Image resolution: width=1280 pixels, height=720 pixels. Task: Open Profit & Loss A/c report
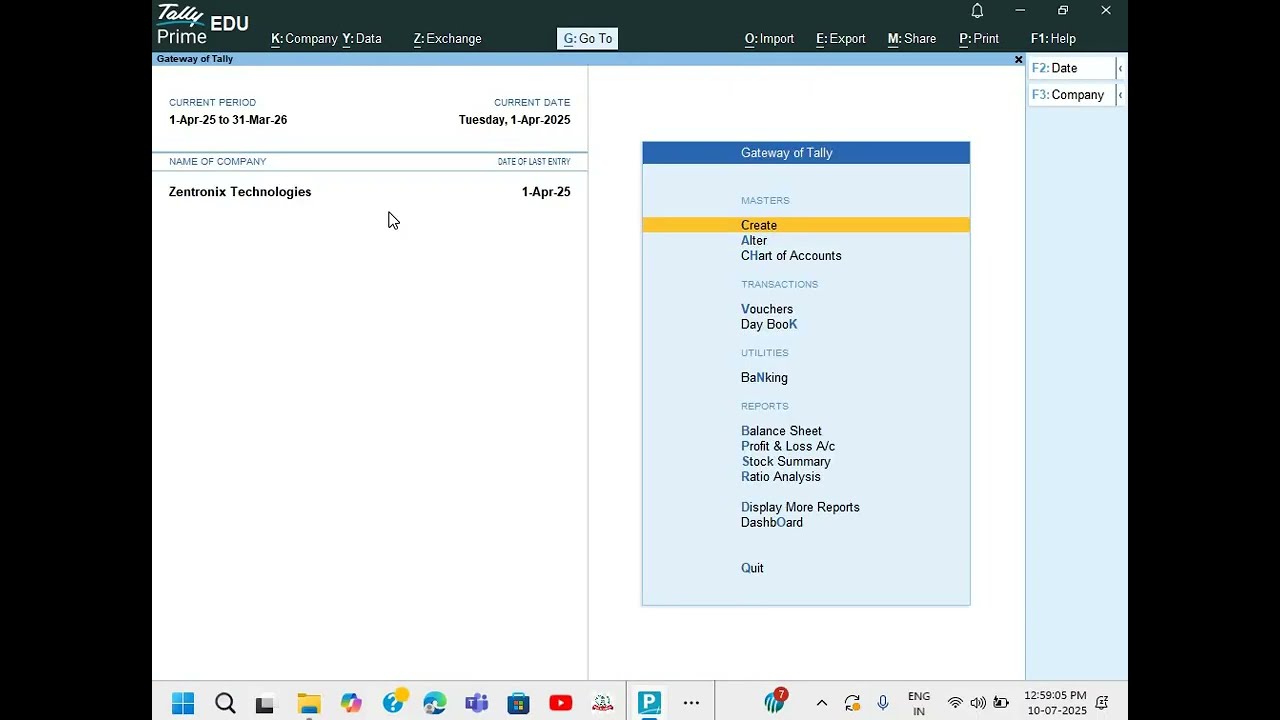(x=788, y=447)
